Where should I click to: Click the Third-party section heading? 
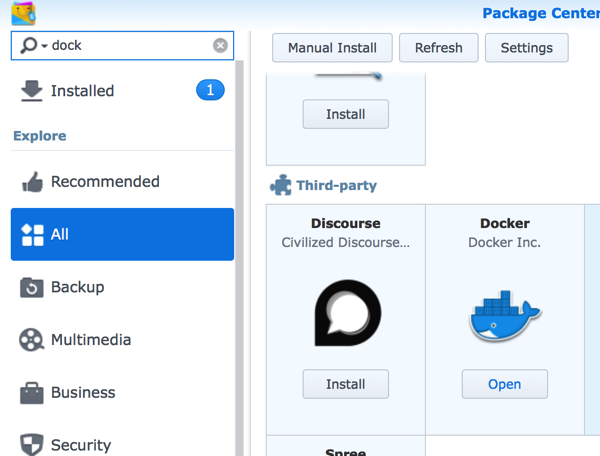click(336, 185)
